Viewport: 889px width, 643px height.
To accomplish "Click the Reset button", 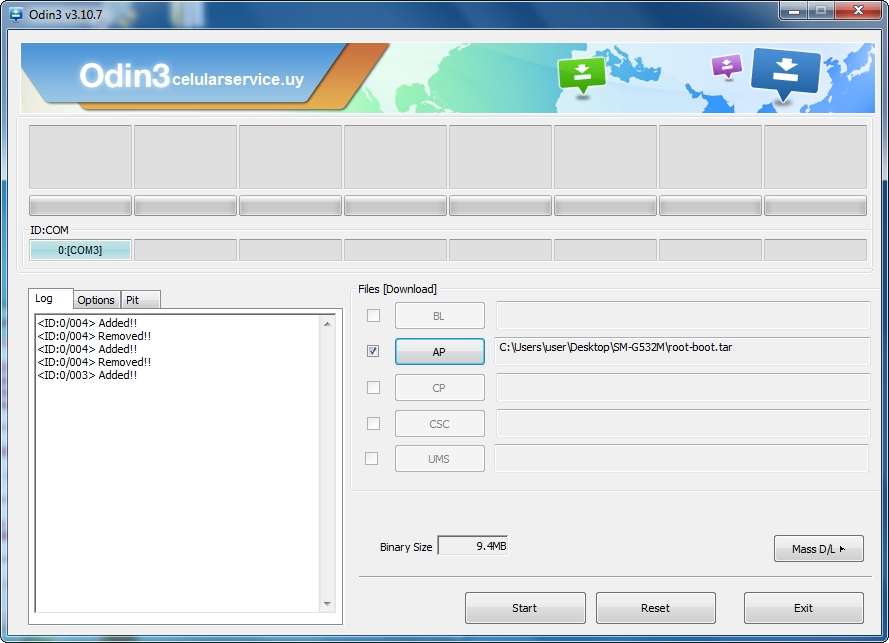I will tap(655, 608).
